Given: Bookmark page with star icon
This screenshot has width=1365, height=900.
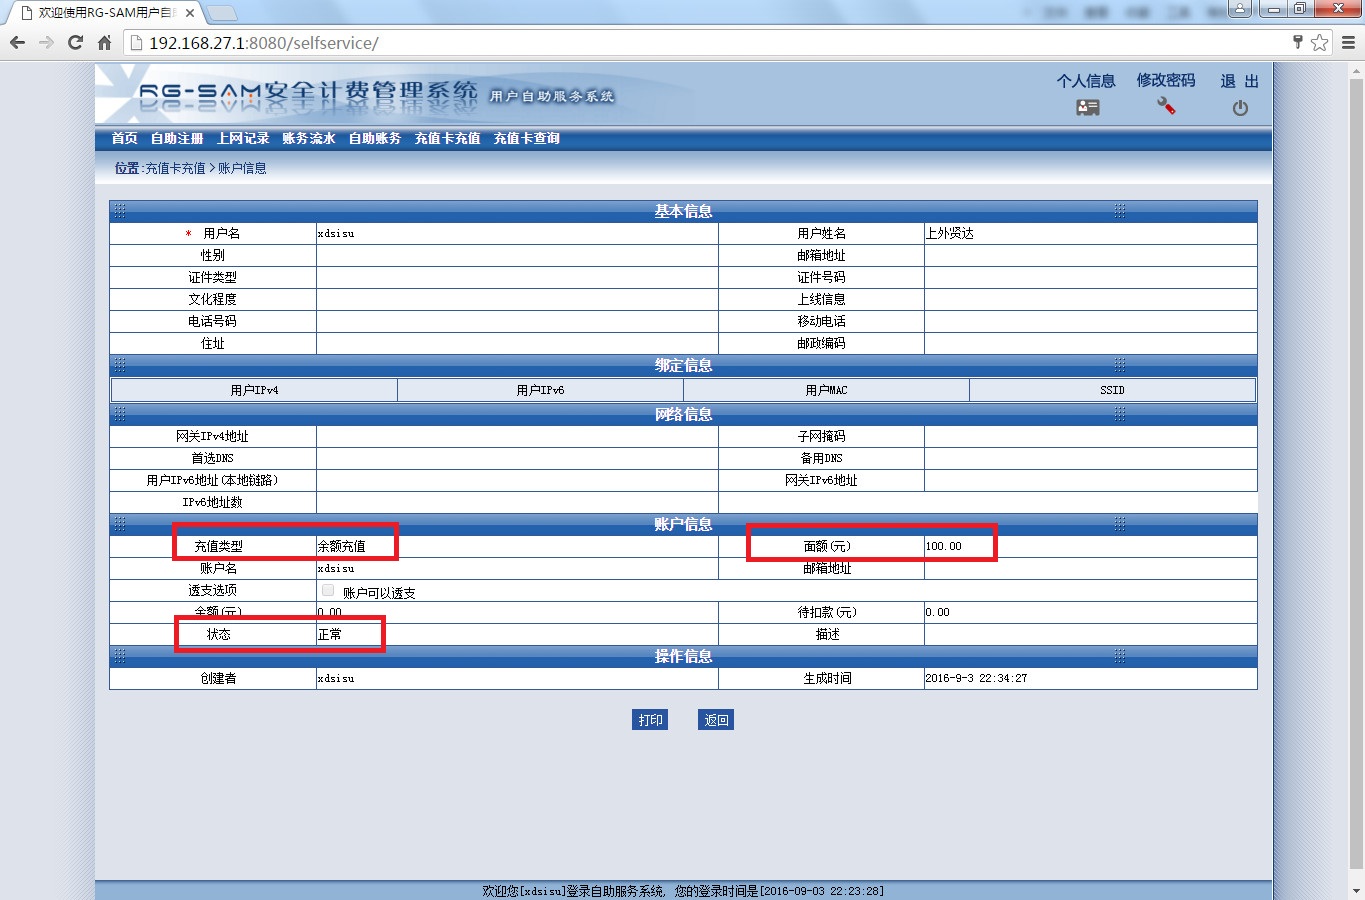Looking at the screenshot, I should pyautogui.click(x=1319, y=43).
